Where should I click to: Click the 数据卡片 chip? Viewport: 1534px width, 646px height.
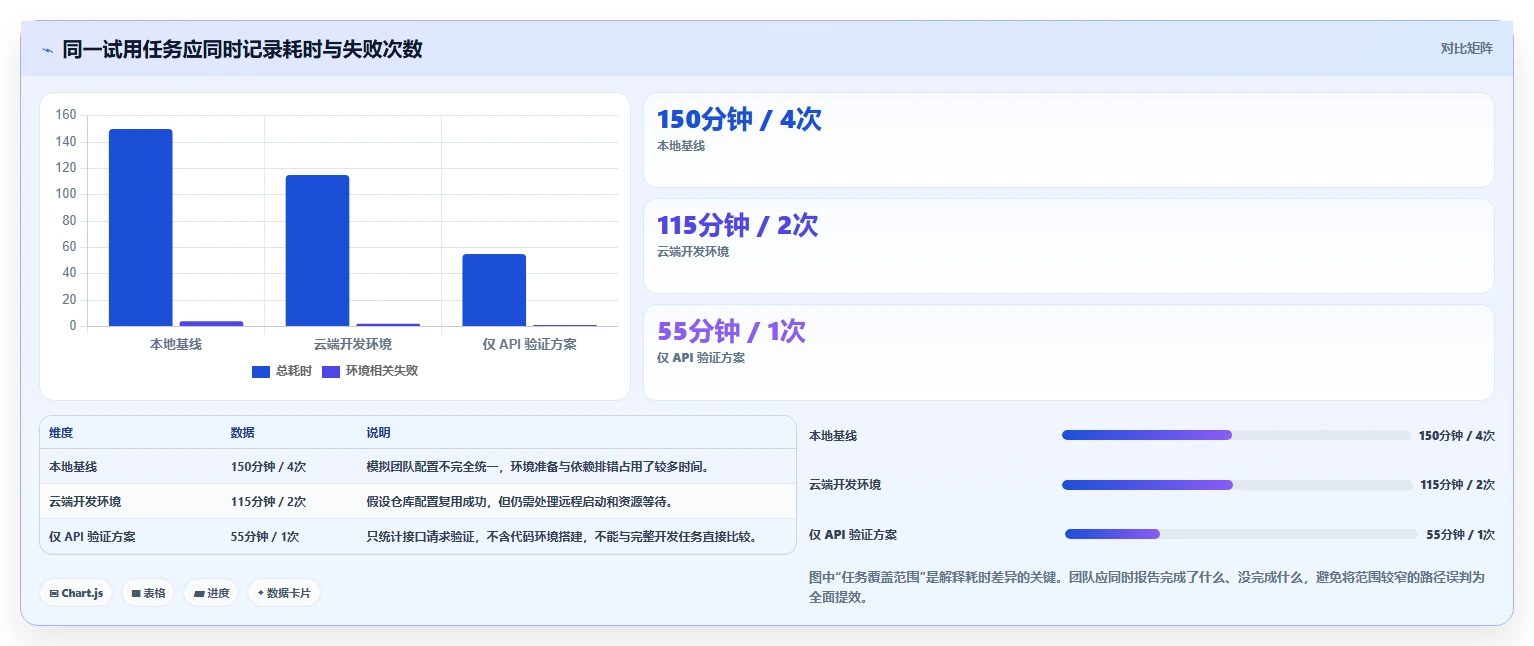284,593
